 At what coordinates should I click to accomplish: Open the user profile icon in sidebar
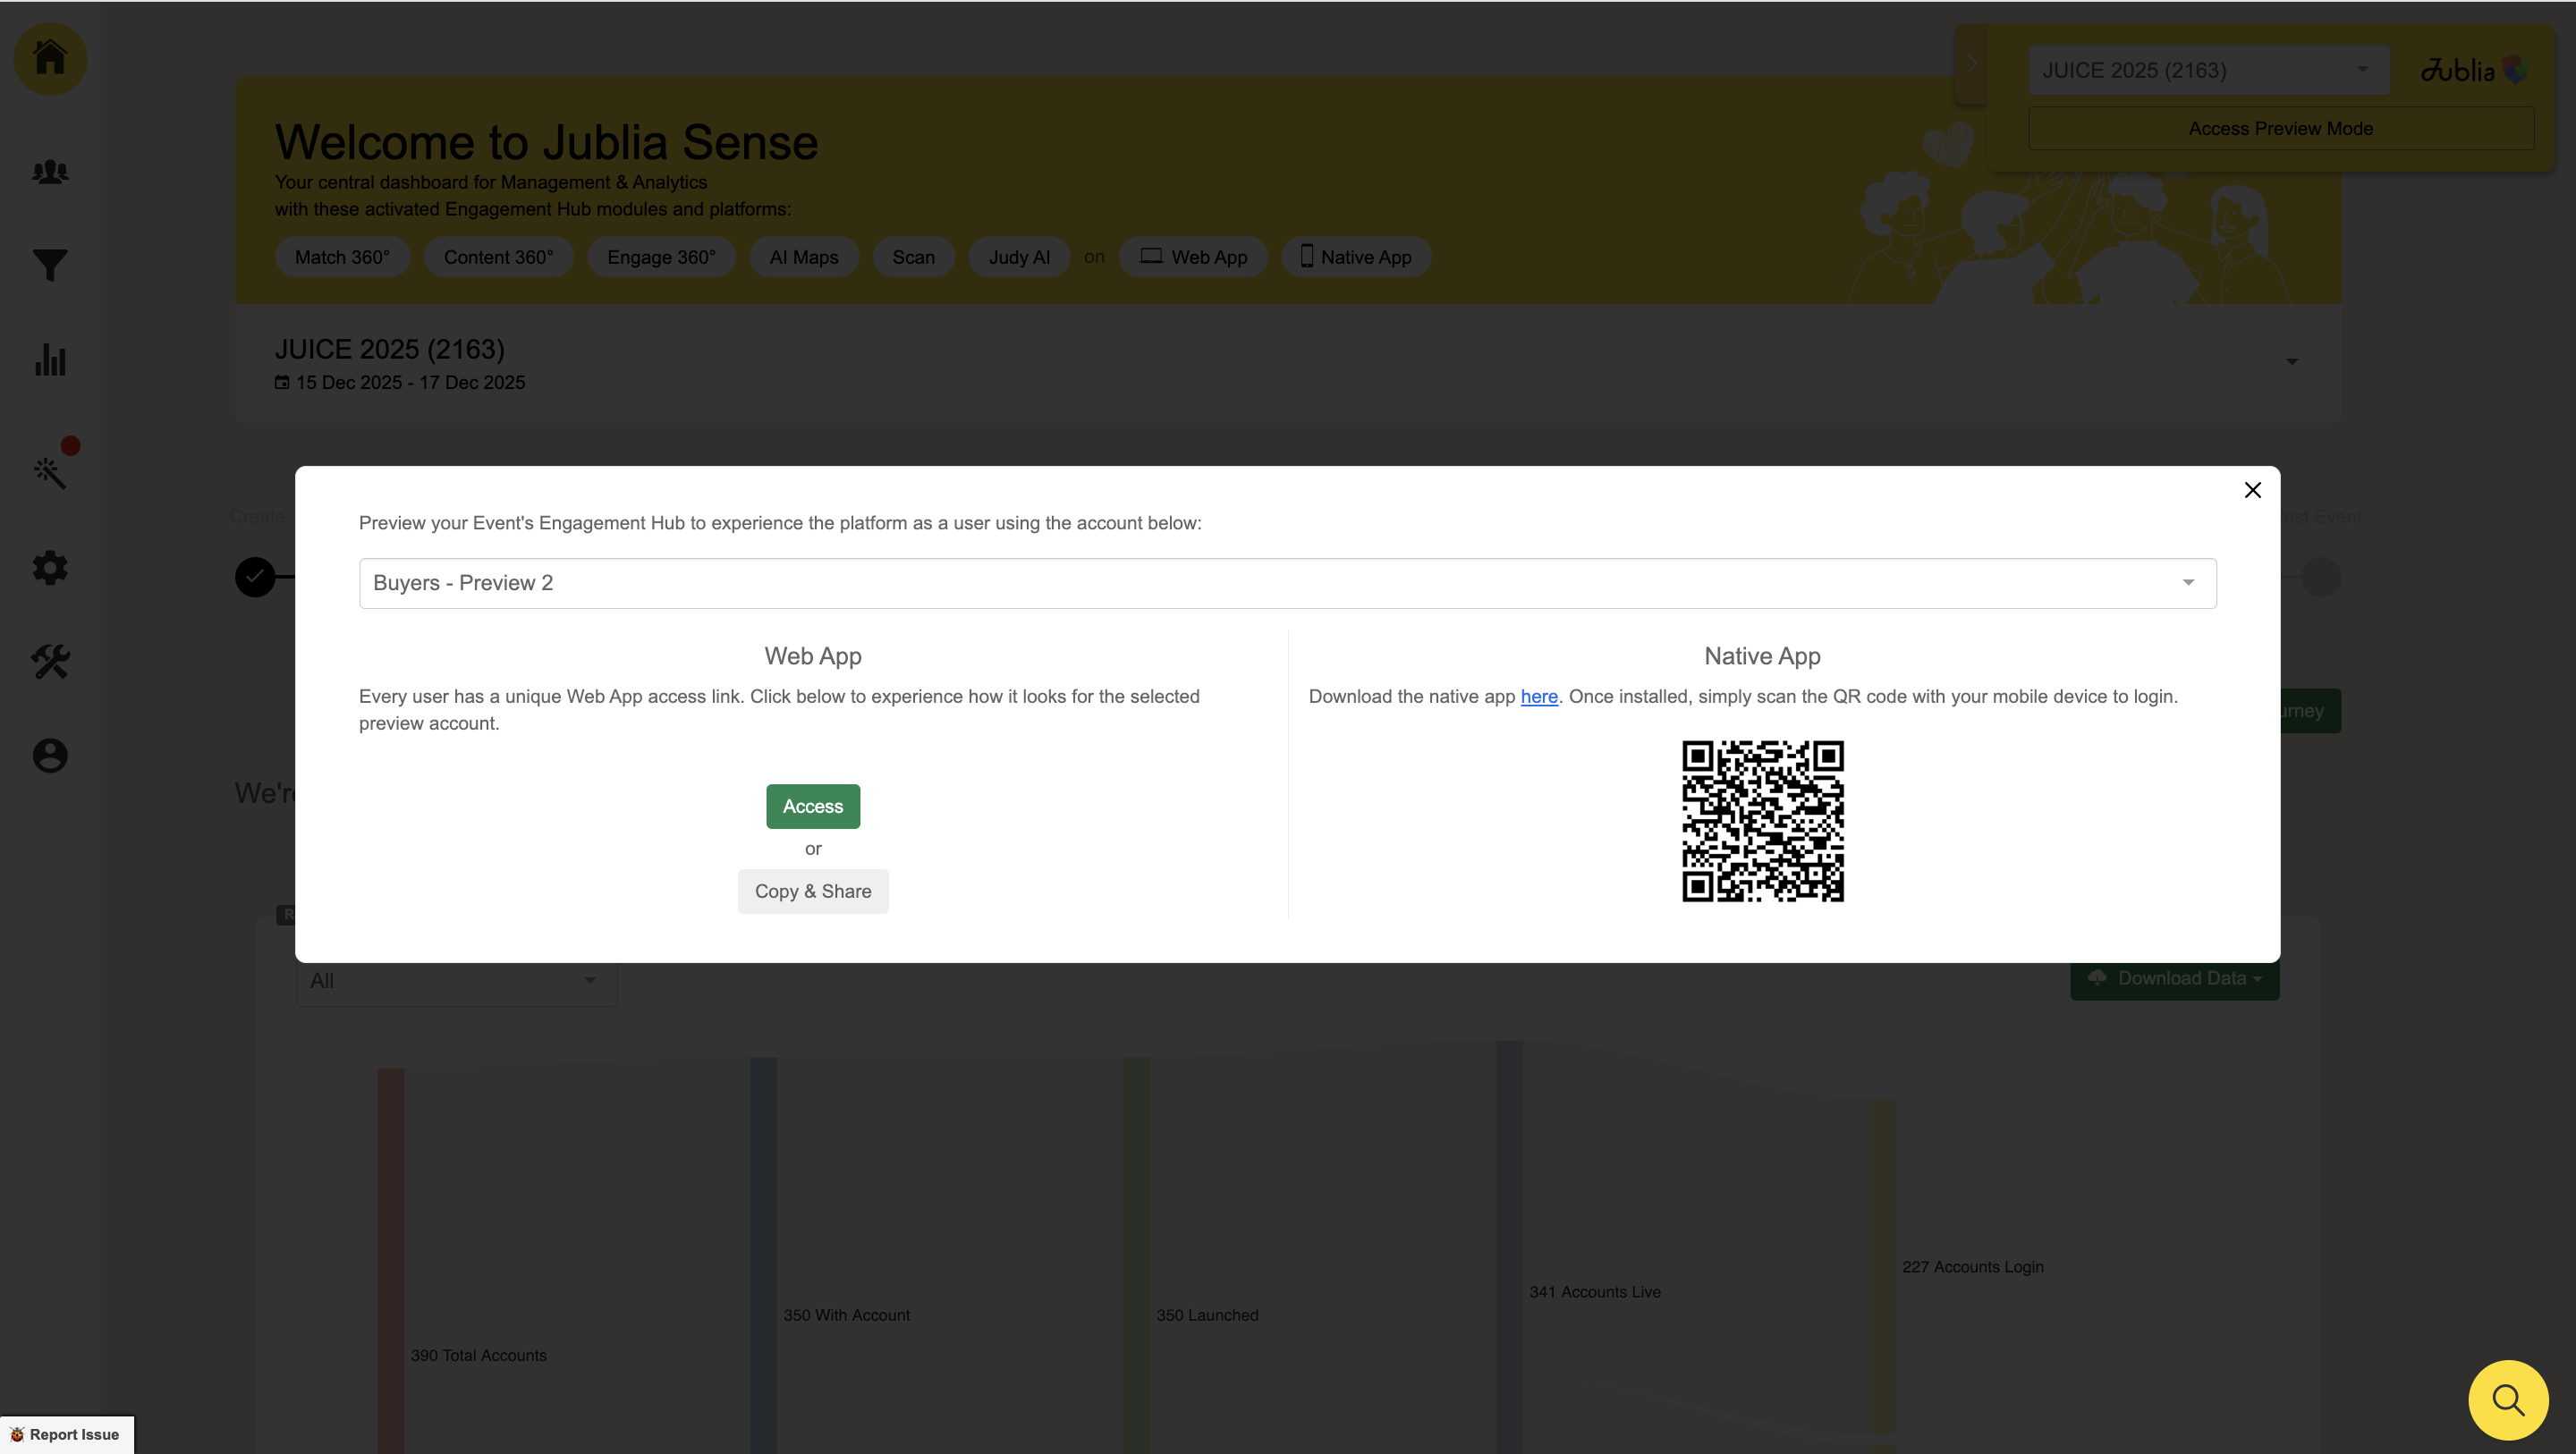pyautogui.click(x=50, y=755)
